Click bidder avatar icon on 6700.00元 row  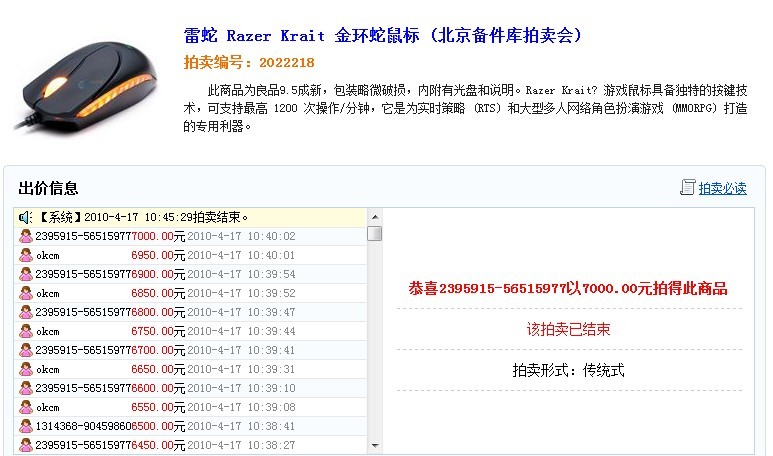[x=26, y=350]
